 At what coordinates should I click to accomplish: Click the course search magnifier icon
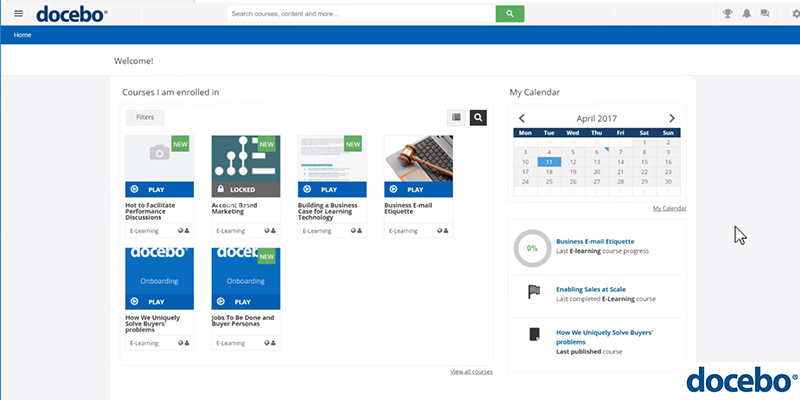478,117
